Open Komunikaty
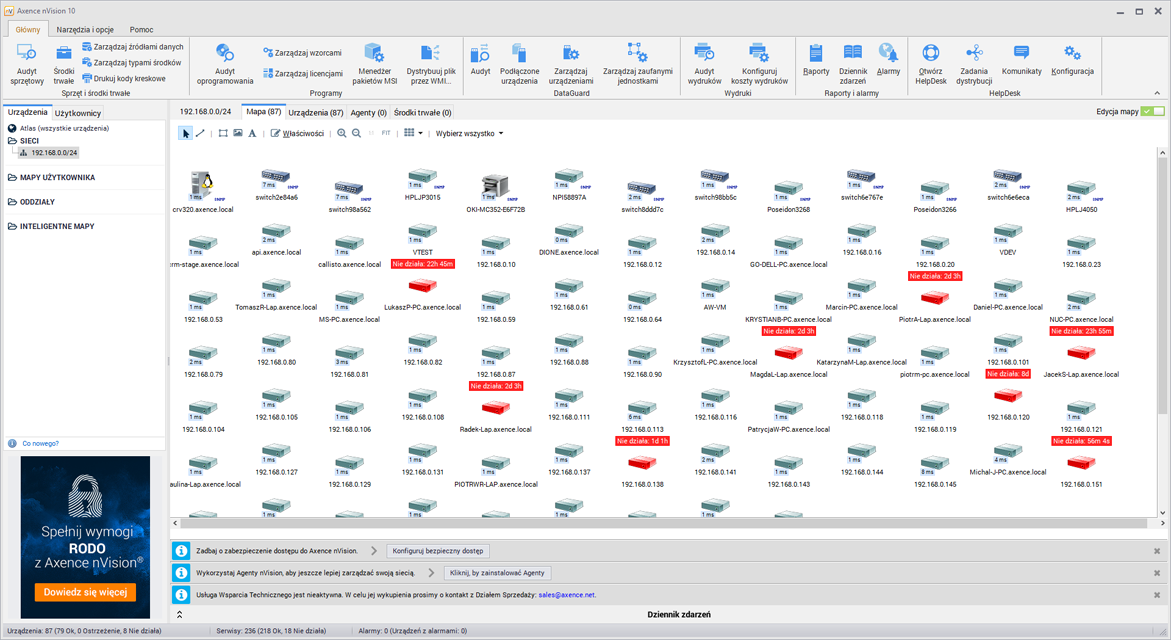This screenshot has width=1171, height=640. 1022,60
